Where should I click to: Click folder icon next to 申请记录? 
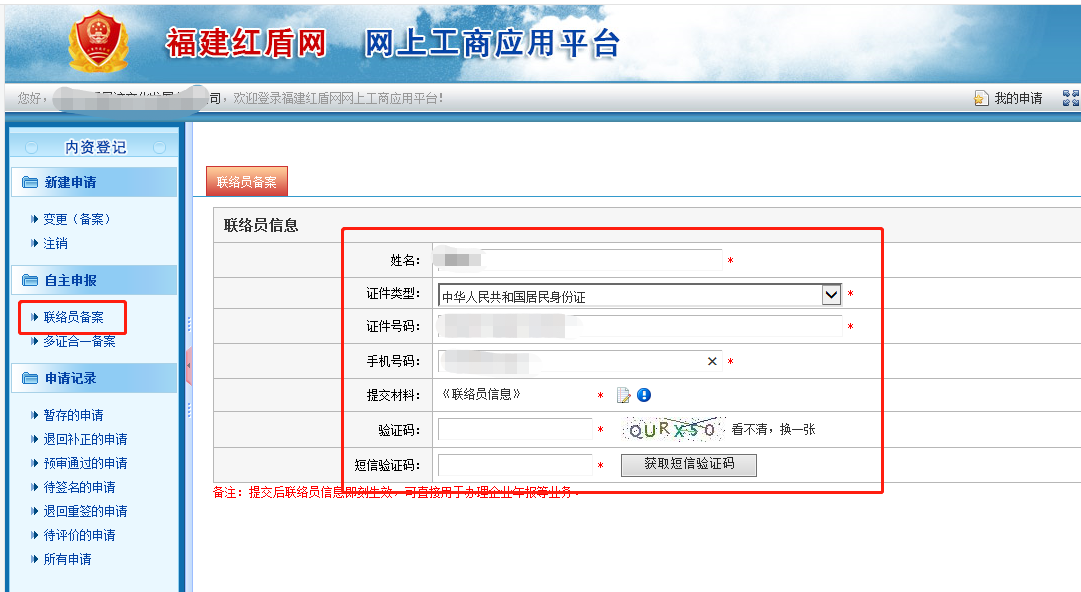tap(30, 378)
